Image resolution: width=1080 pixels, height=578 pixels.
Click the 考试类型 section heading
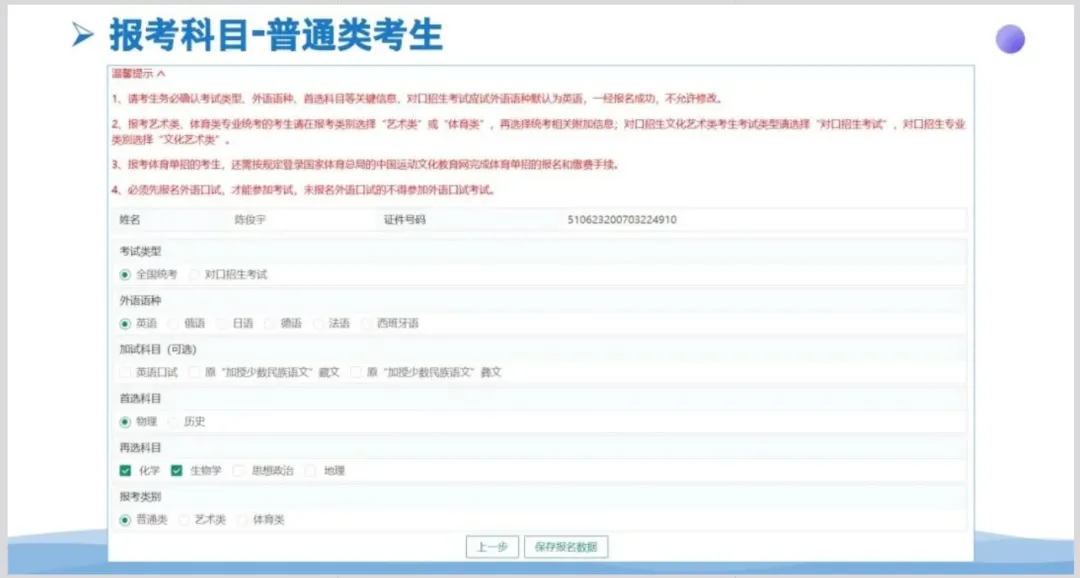(140, 251)
